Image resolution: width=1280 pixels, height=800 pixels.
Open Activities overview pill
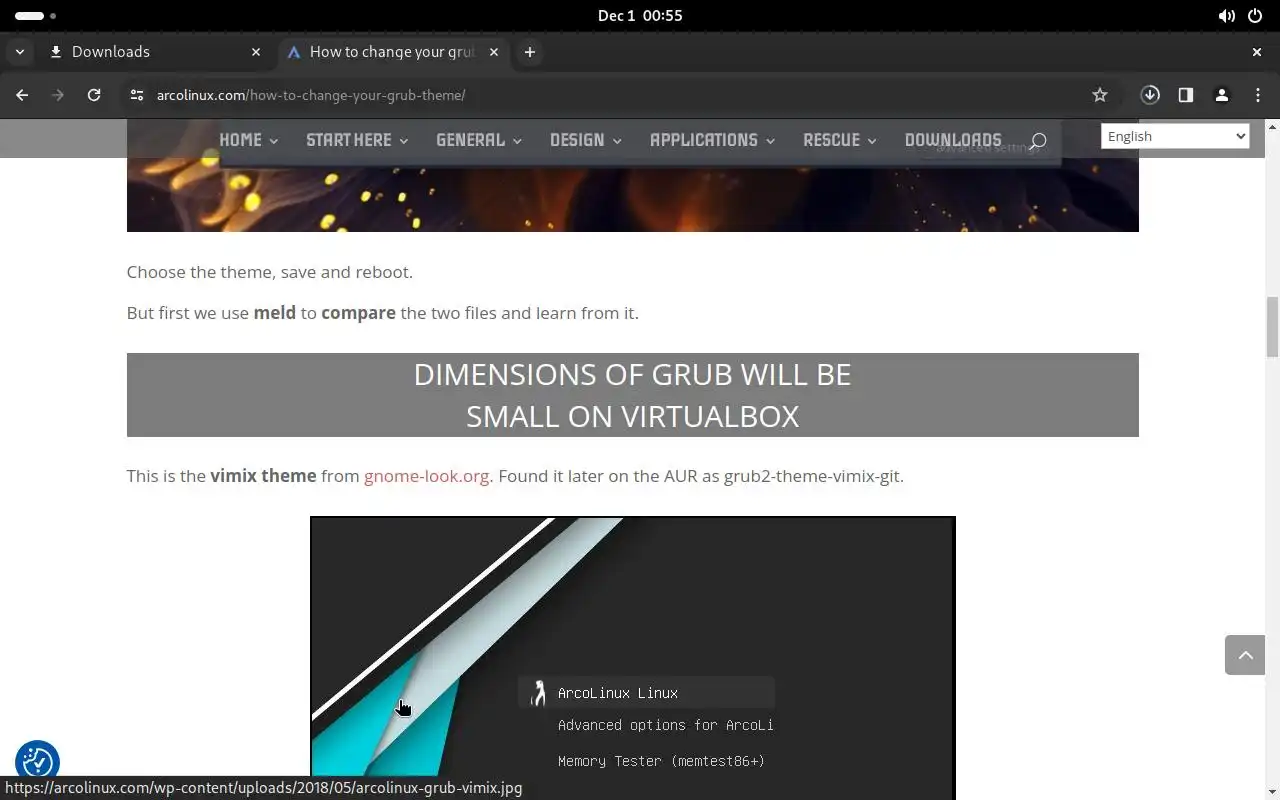pyautogui.click(x=35, y=16)
